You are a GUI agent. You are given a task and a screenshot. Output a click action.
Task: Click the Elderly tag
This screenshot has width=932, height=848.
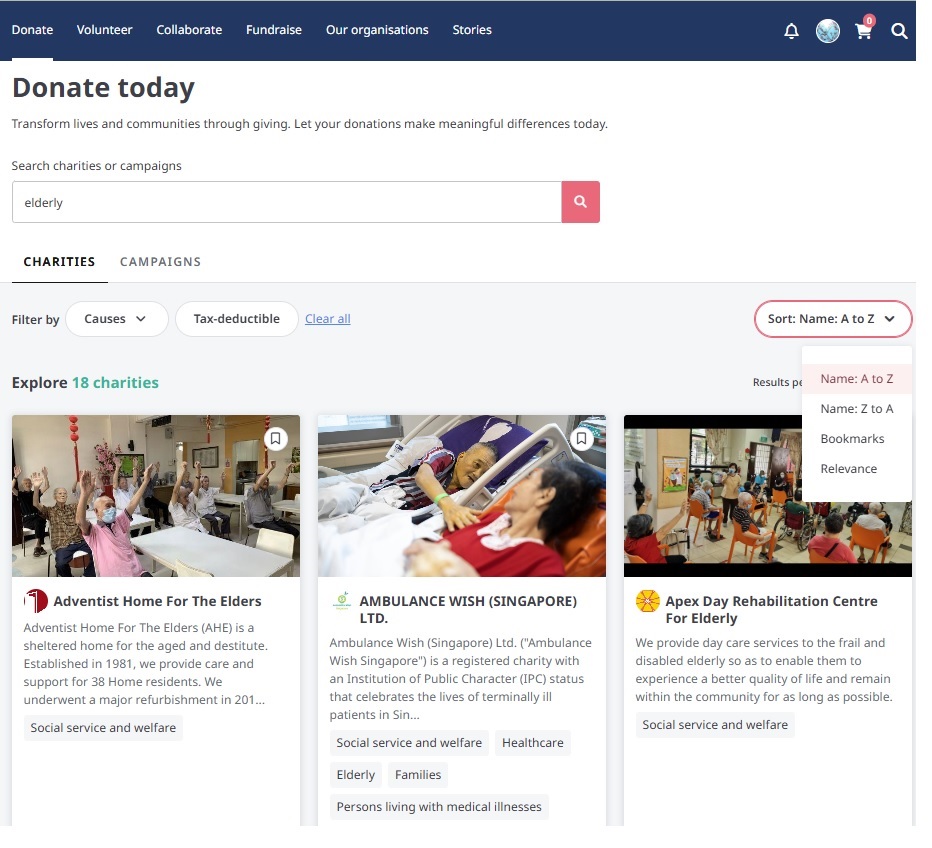tap(355, 775)
